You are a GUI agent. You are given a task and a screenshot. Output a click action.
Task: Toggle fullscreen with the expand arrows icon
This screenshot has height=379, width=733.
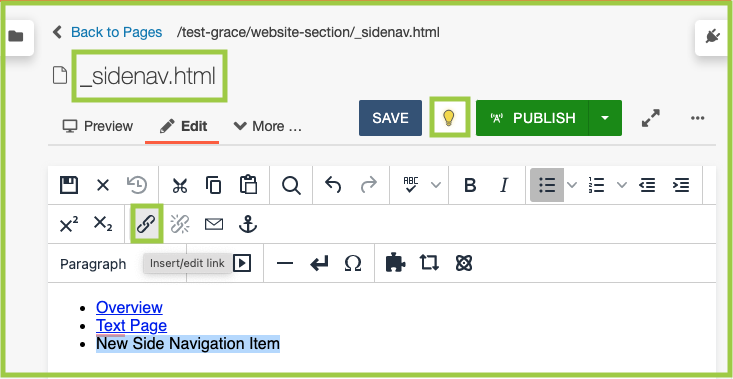[x=651, y=118]
